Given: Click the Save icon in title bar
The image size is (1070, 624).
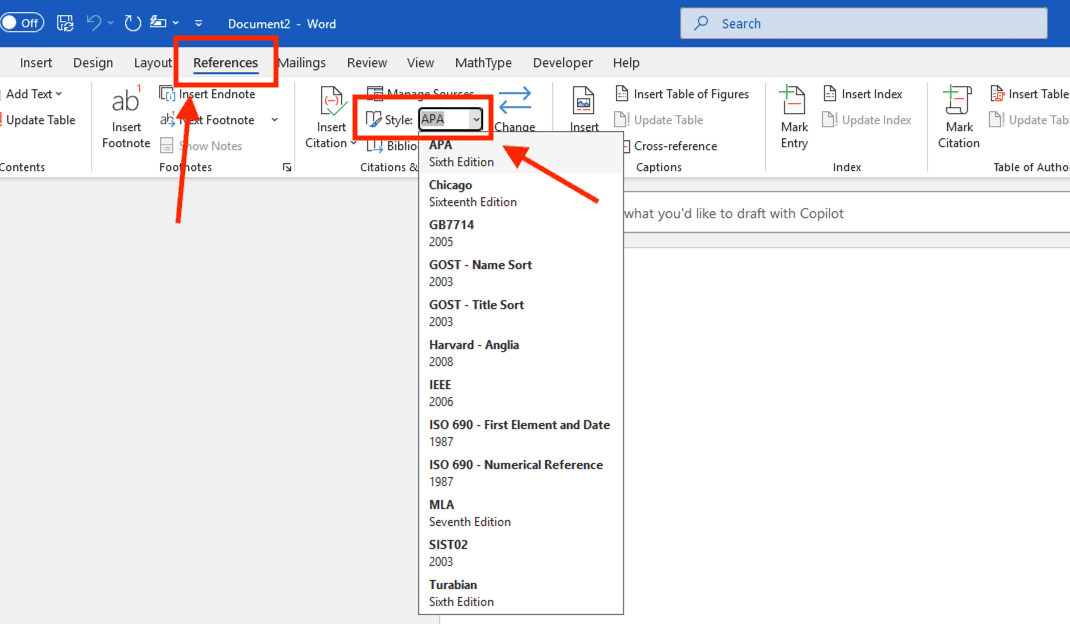Looking at the screenshot, I should point(65,23).
